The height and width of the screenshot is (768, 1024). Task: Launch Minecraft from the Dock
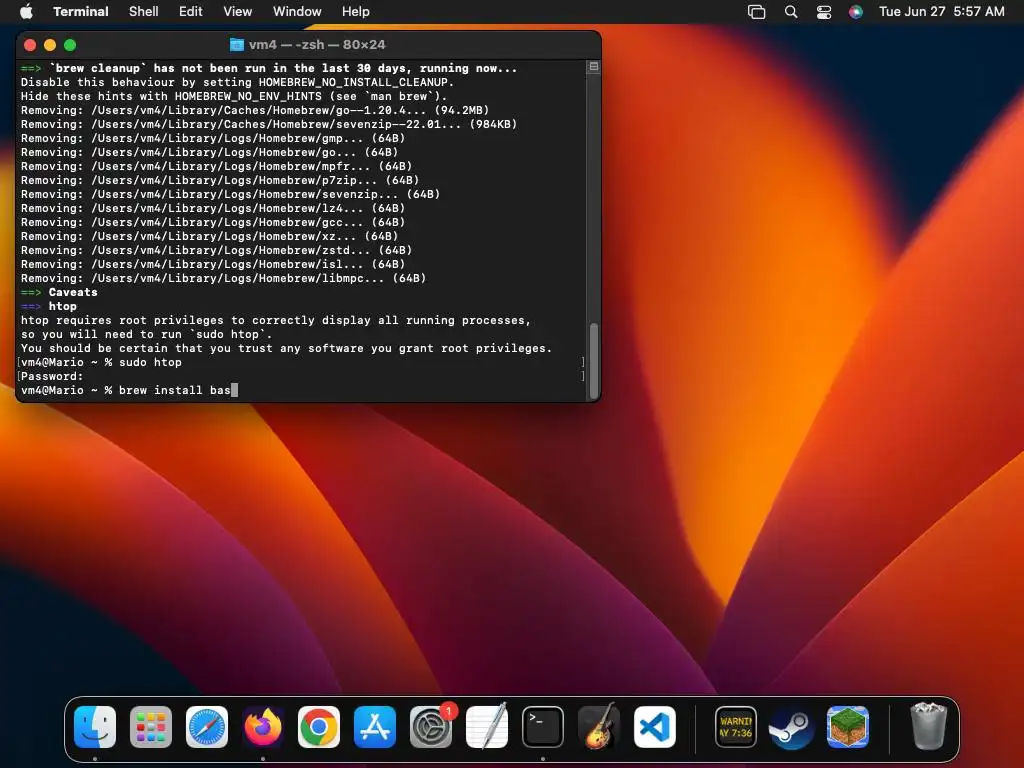tap(848, 726)
